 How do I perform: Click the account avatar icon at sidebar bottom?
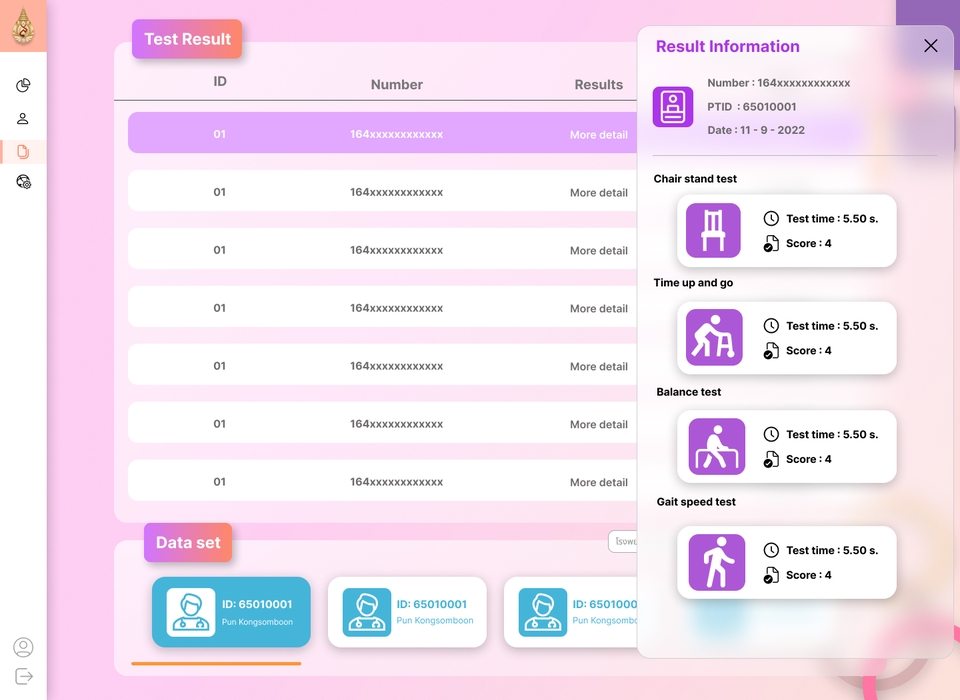(23, 647)
